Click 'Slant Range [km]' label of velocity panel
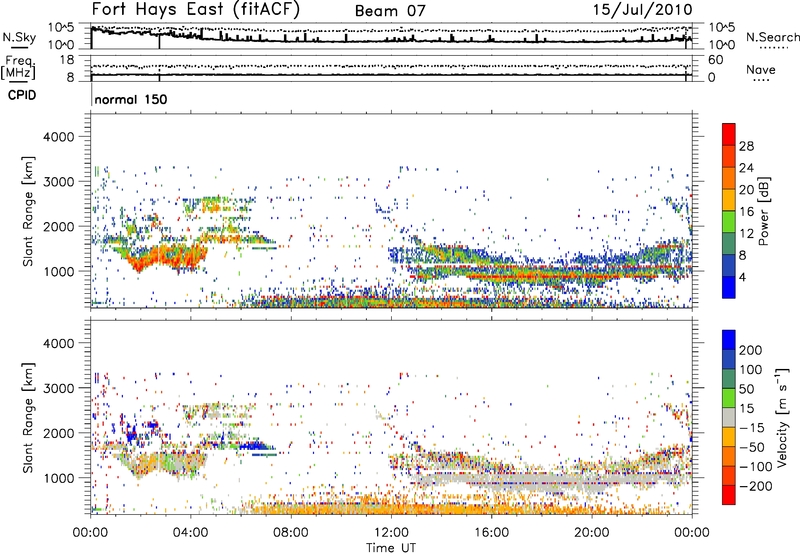 (x=28, y=418)
